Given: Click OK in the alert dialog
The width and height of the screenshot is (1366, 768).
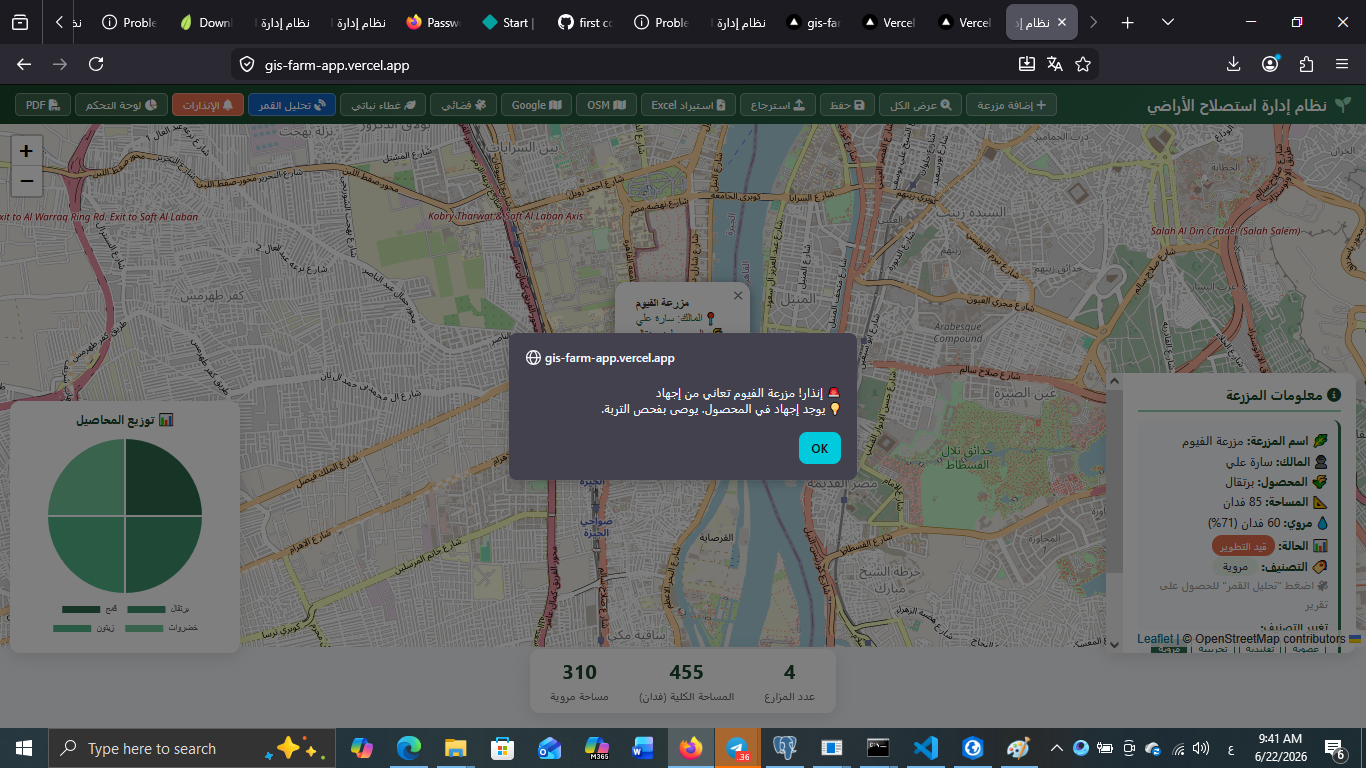Looking at the screenshot, I should [x=820, y=448].
